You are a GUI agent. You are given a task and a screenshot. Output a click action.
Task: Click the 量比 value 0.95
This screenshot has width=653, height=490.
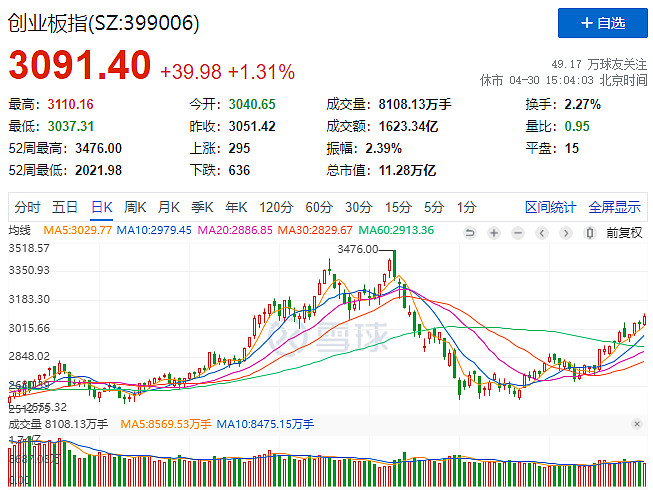pyautogui.click(x=577, y=126)
